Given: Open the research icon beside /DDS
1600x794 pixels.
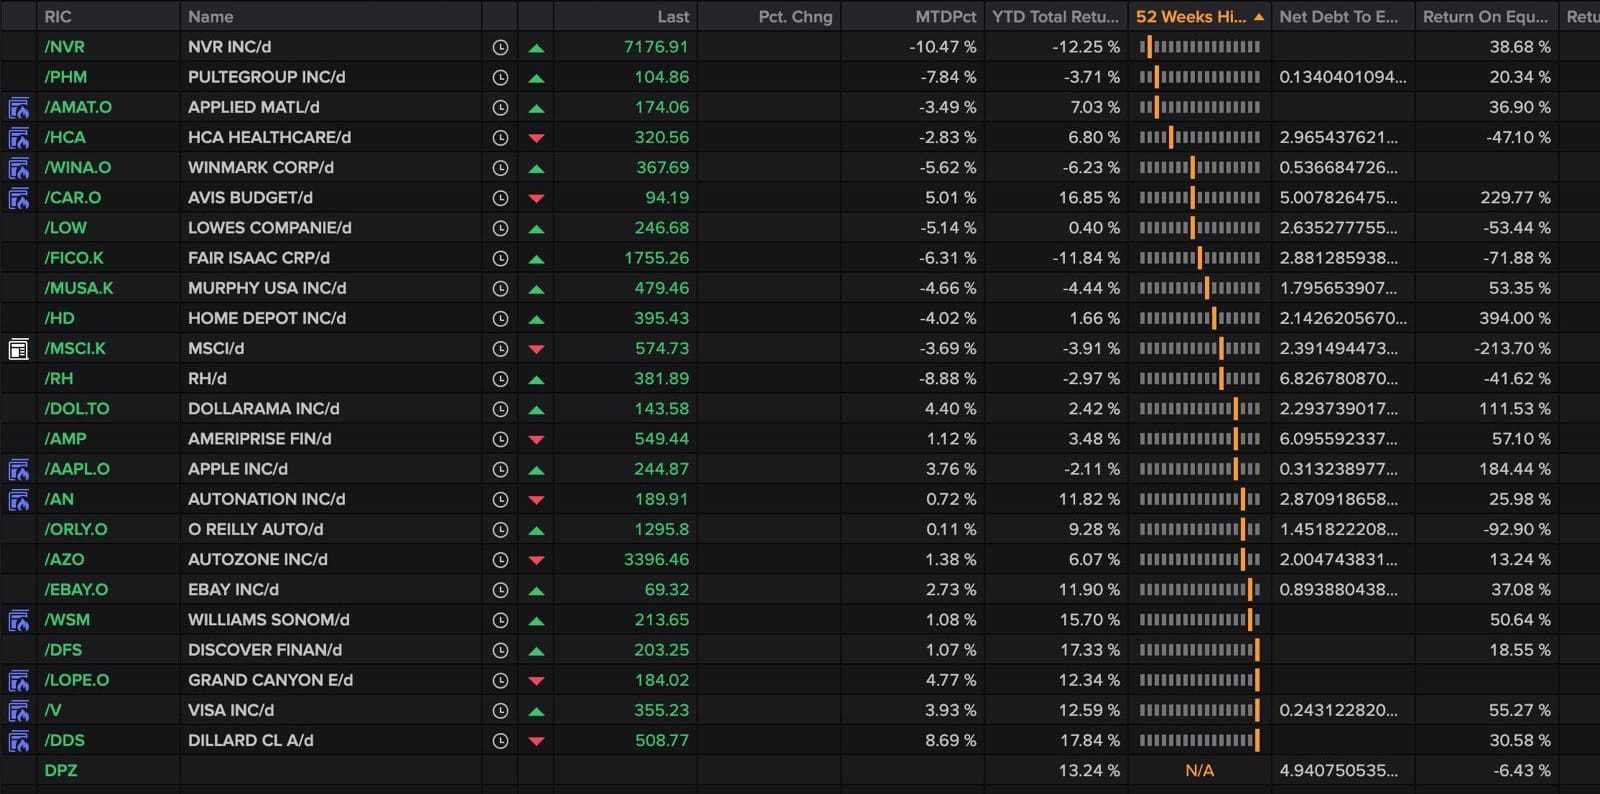Looking at the screenshot, I should point(18,741).
